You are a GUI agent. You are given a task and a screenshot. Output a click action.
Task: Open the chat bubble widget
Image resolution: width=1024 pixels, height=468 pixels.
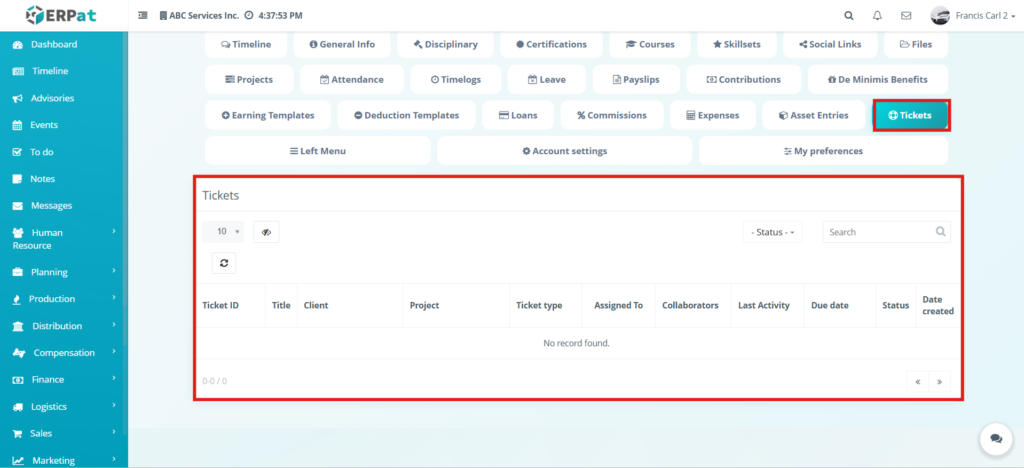click(994, 438)
